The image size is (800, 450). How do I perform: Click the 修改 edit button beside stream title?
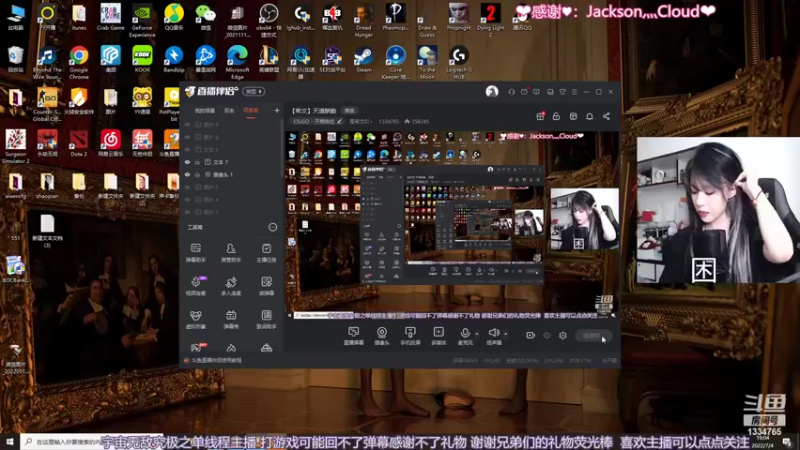click(x=349, y=111)
